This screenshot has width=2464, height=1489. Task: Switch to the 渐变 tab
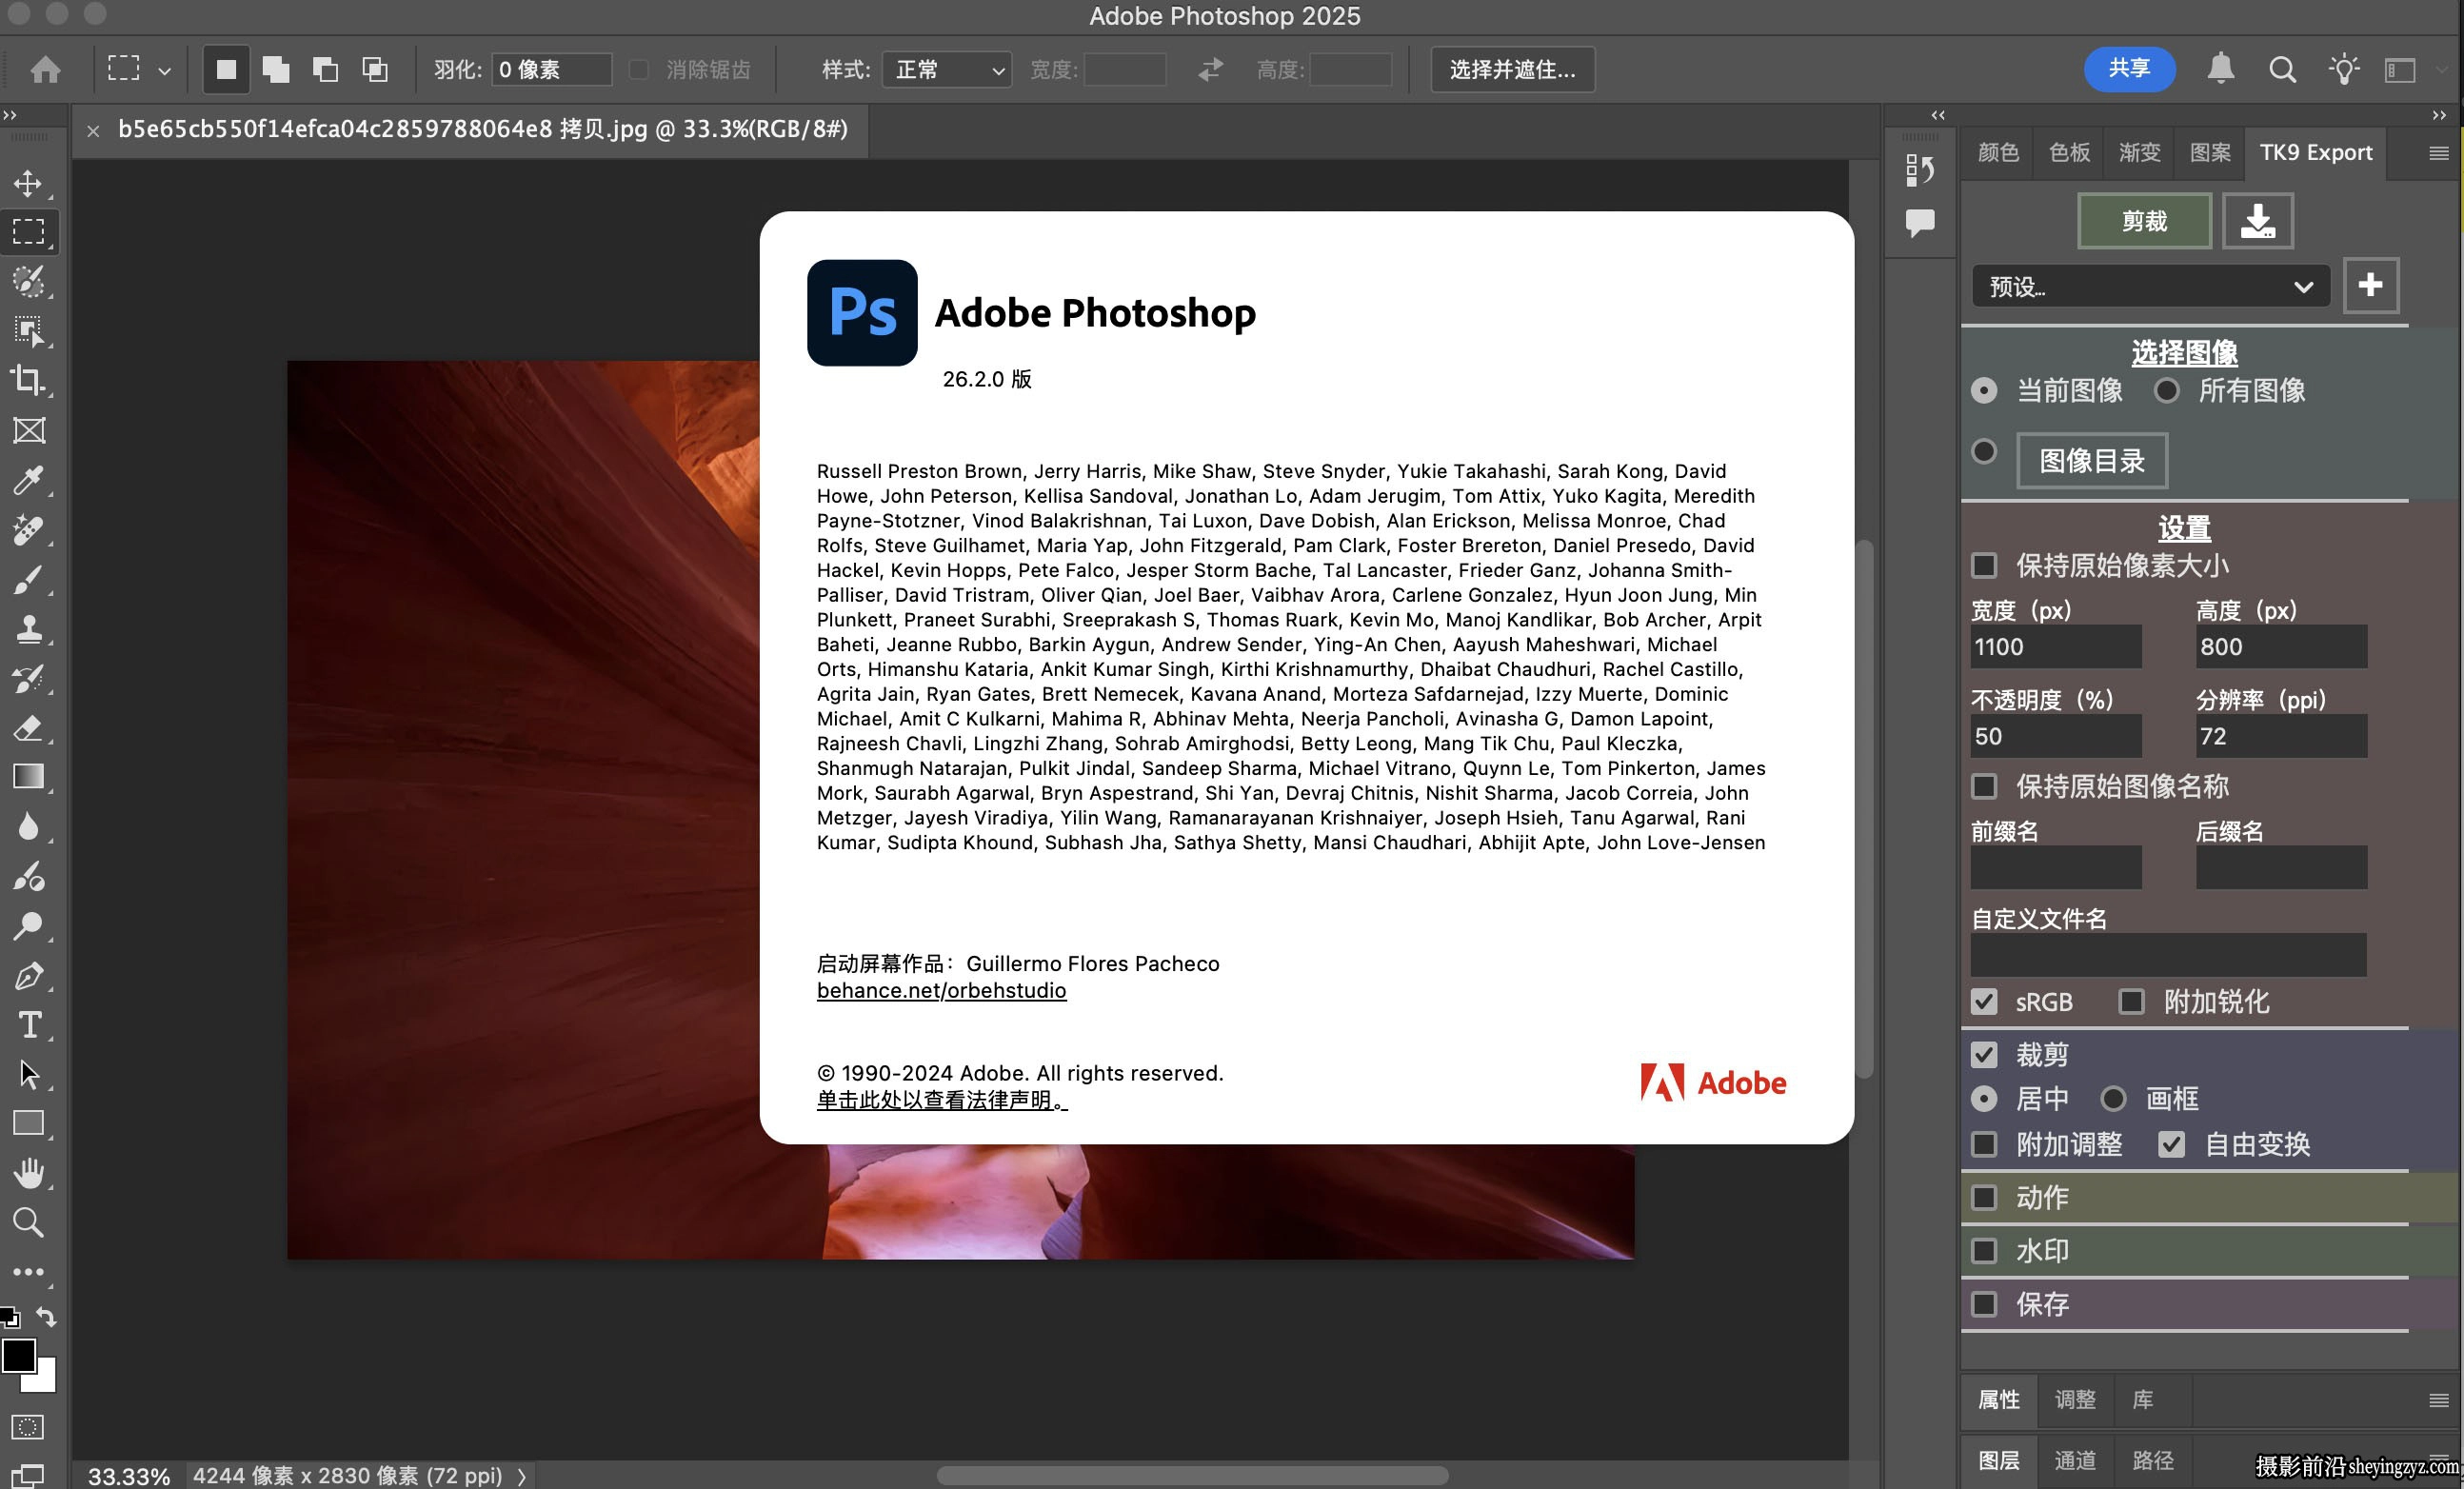(x=2139, y=152)
